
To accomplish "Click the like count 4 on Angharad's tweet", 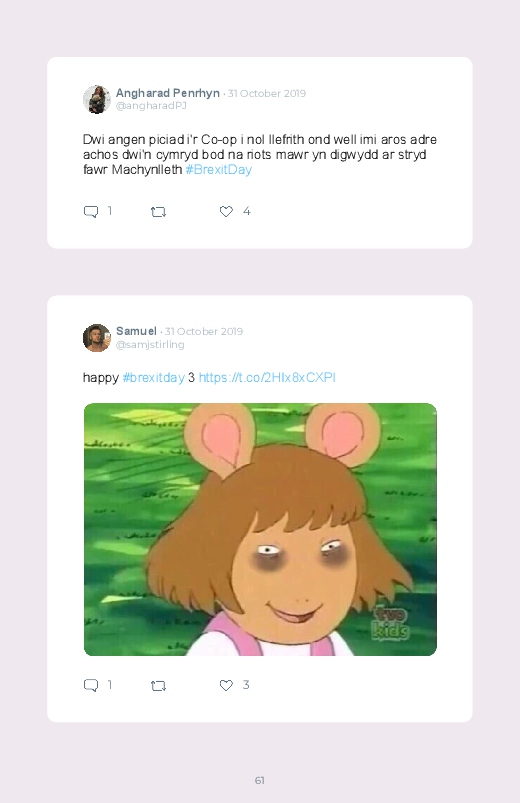I will (246, 211).
